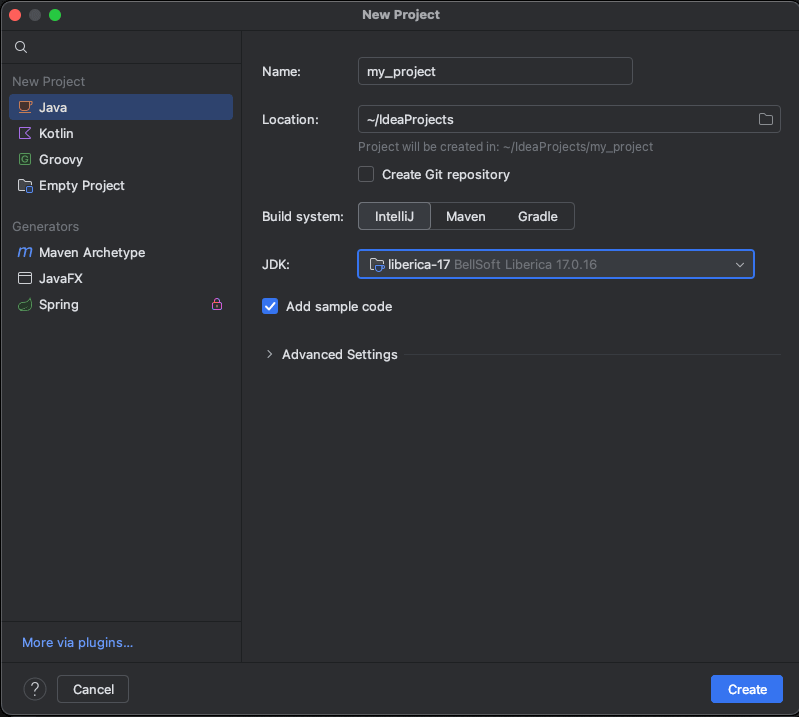Click the green zoom window button
The image size is (799, 717).
click(x=55, y=15)
